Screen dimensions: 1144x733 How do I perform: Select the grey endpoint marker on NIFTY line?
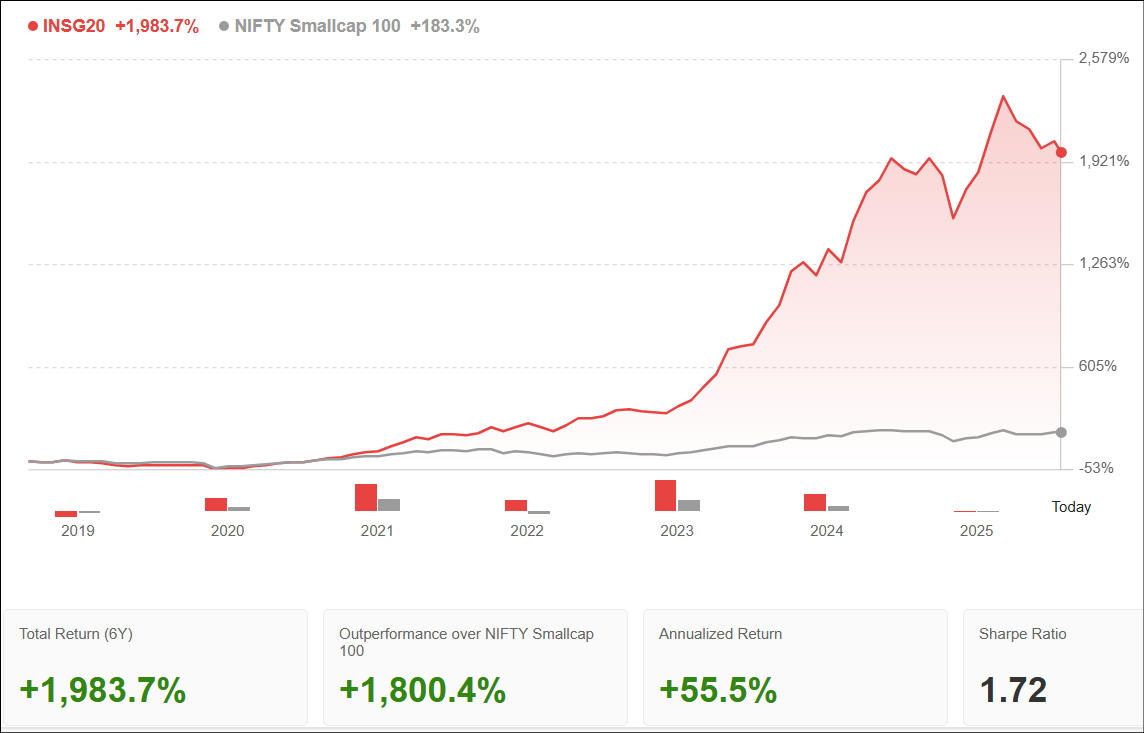[1061, 432]
